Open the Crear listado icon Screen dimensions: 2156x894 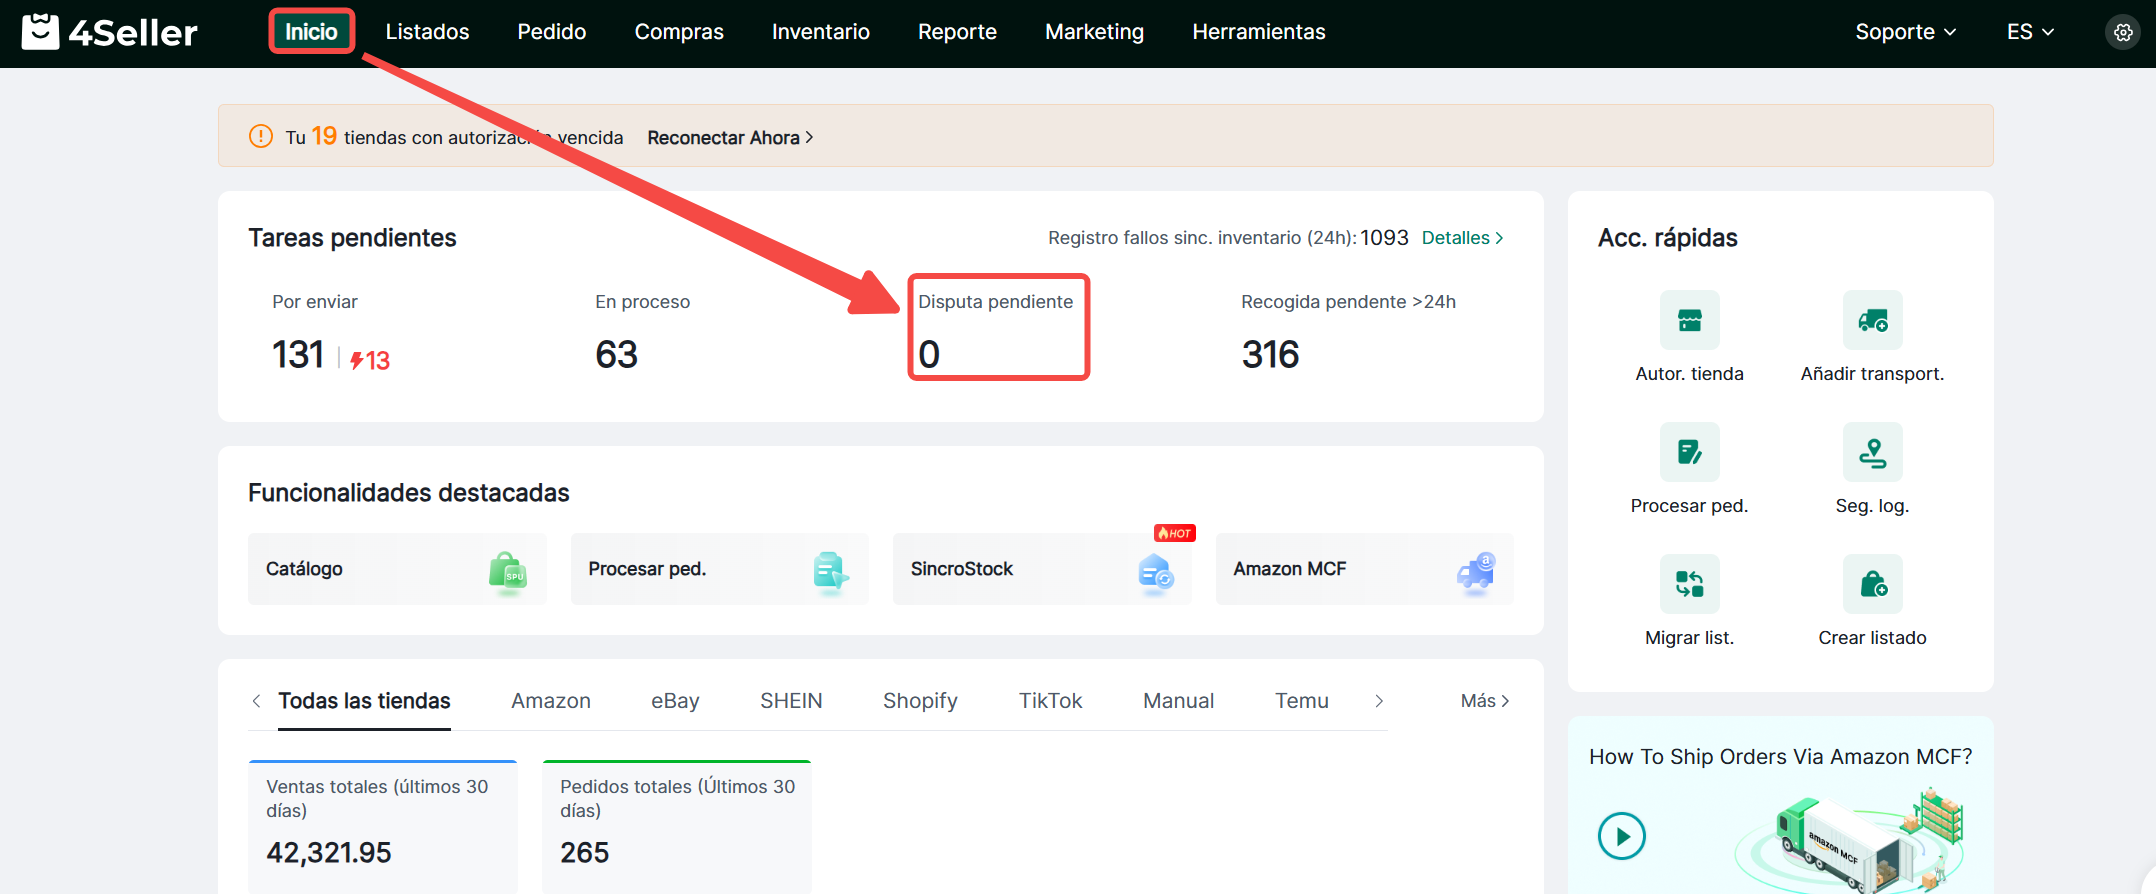click(x=1872, y=584)
